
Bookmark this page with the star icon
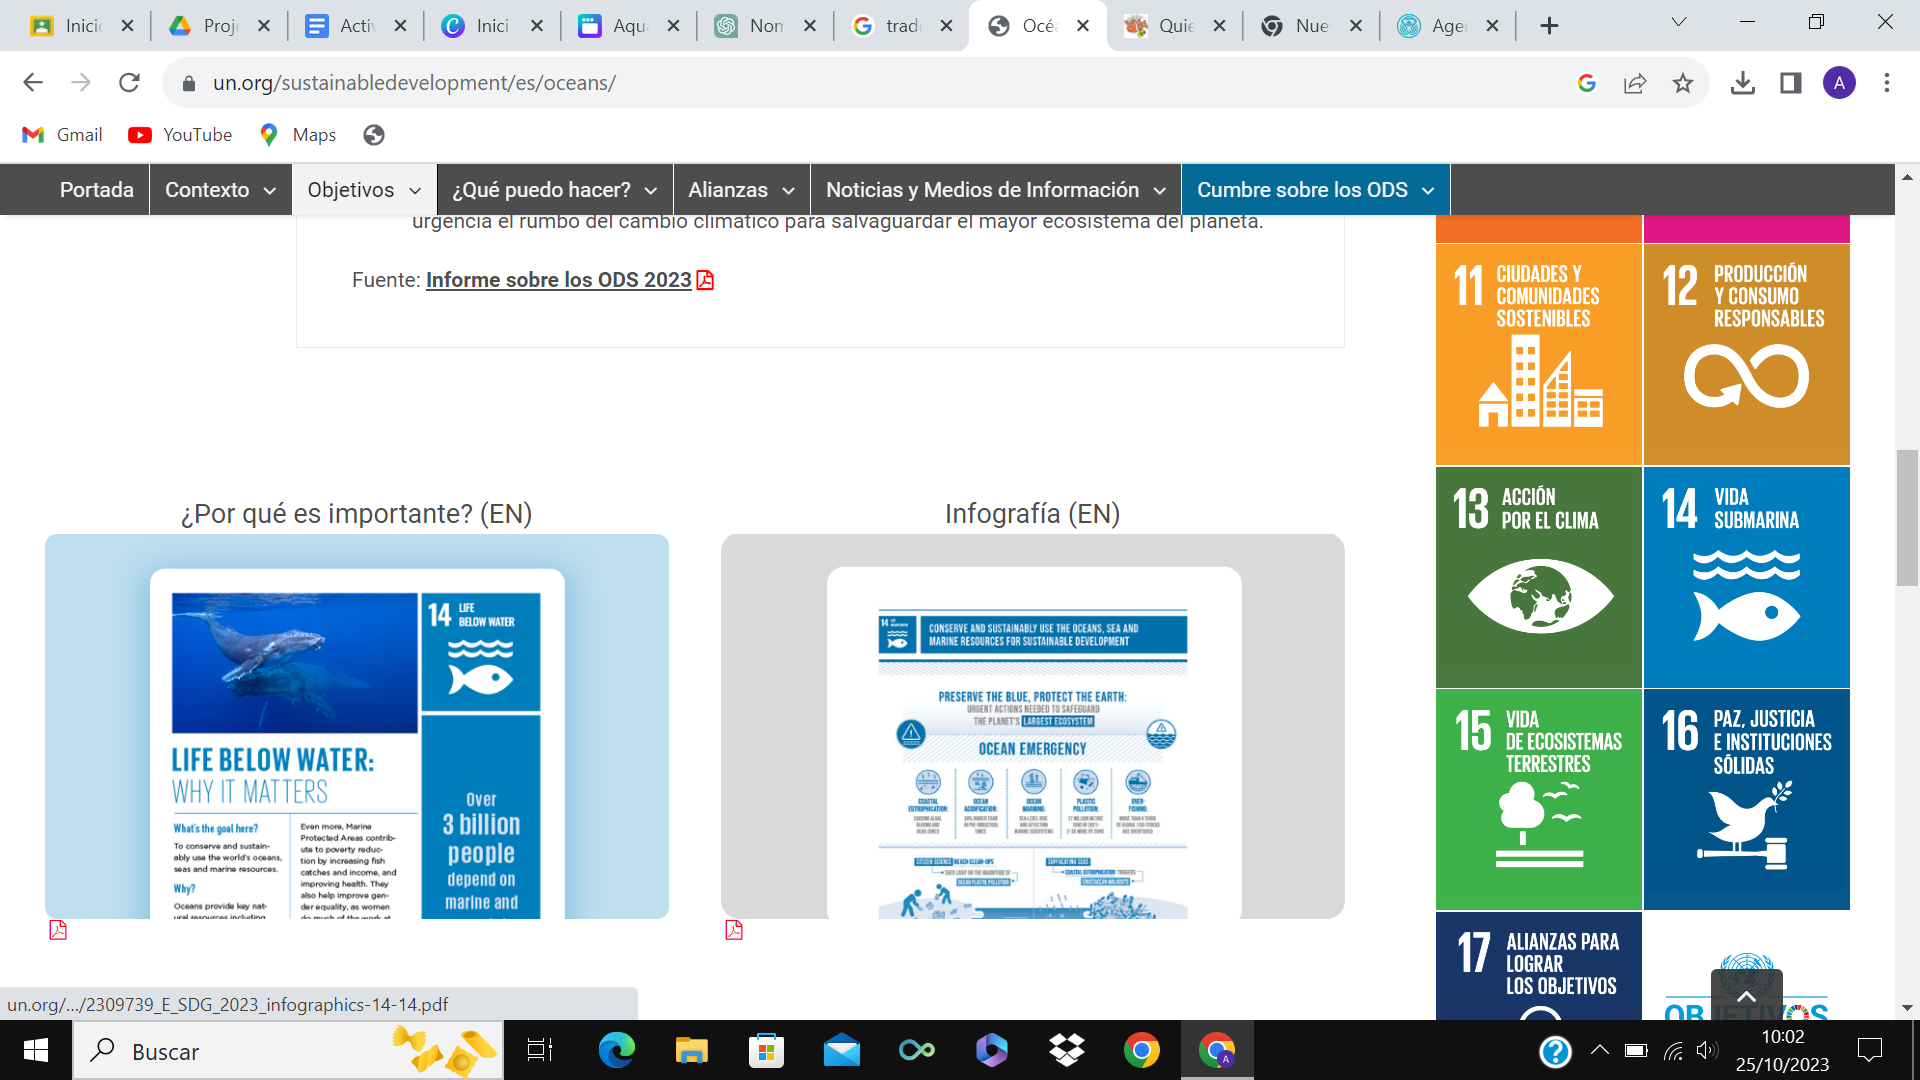(1683, 83)
